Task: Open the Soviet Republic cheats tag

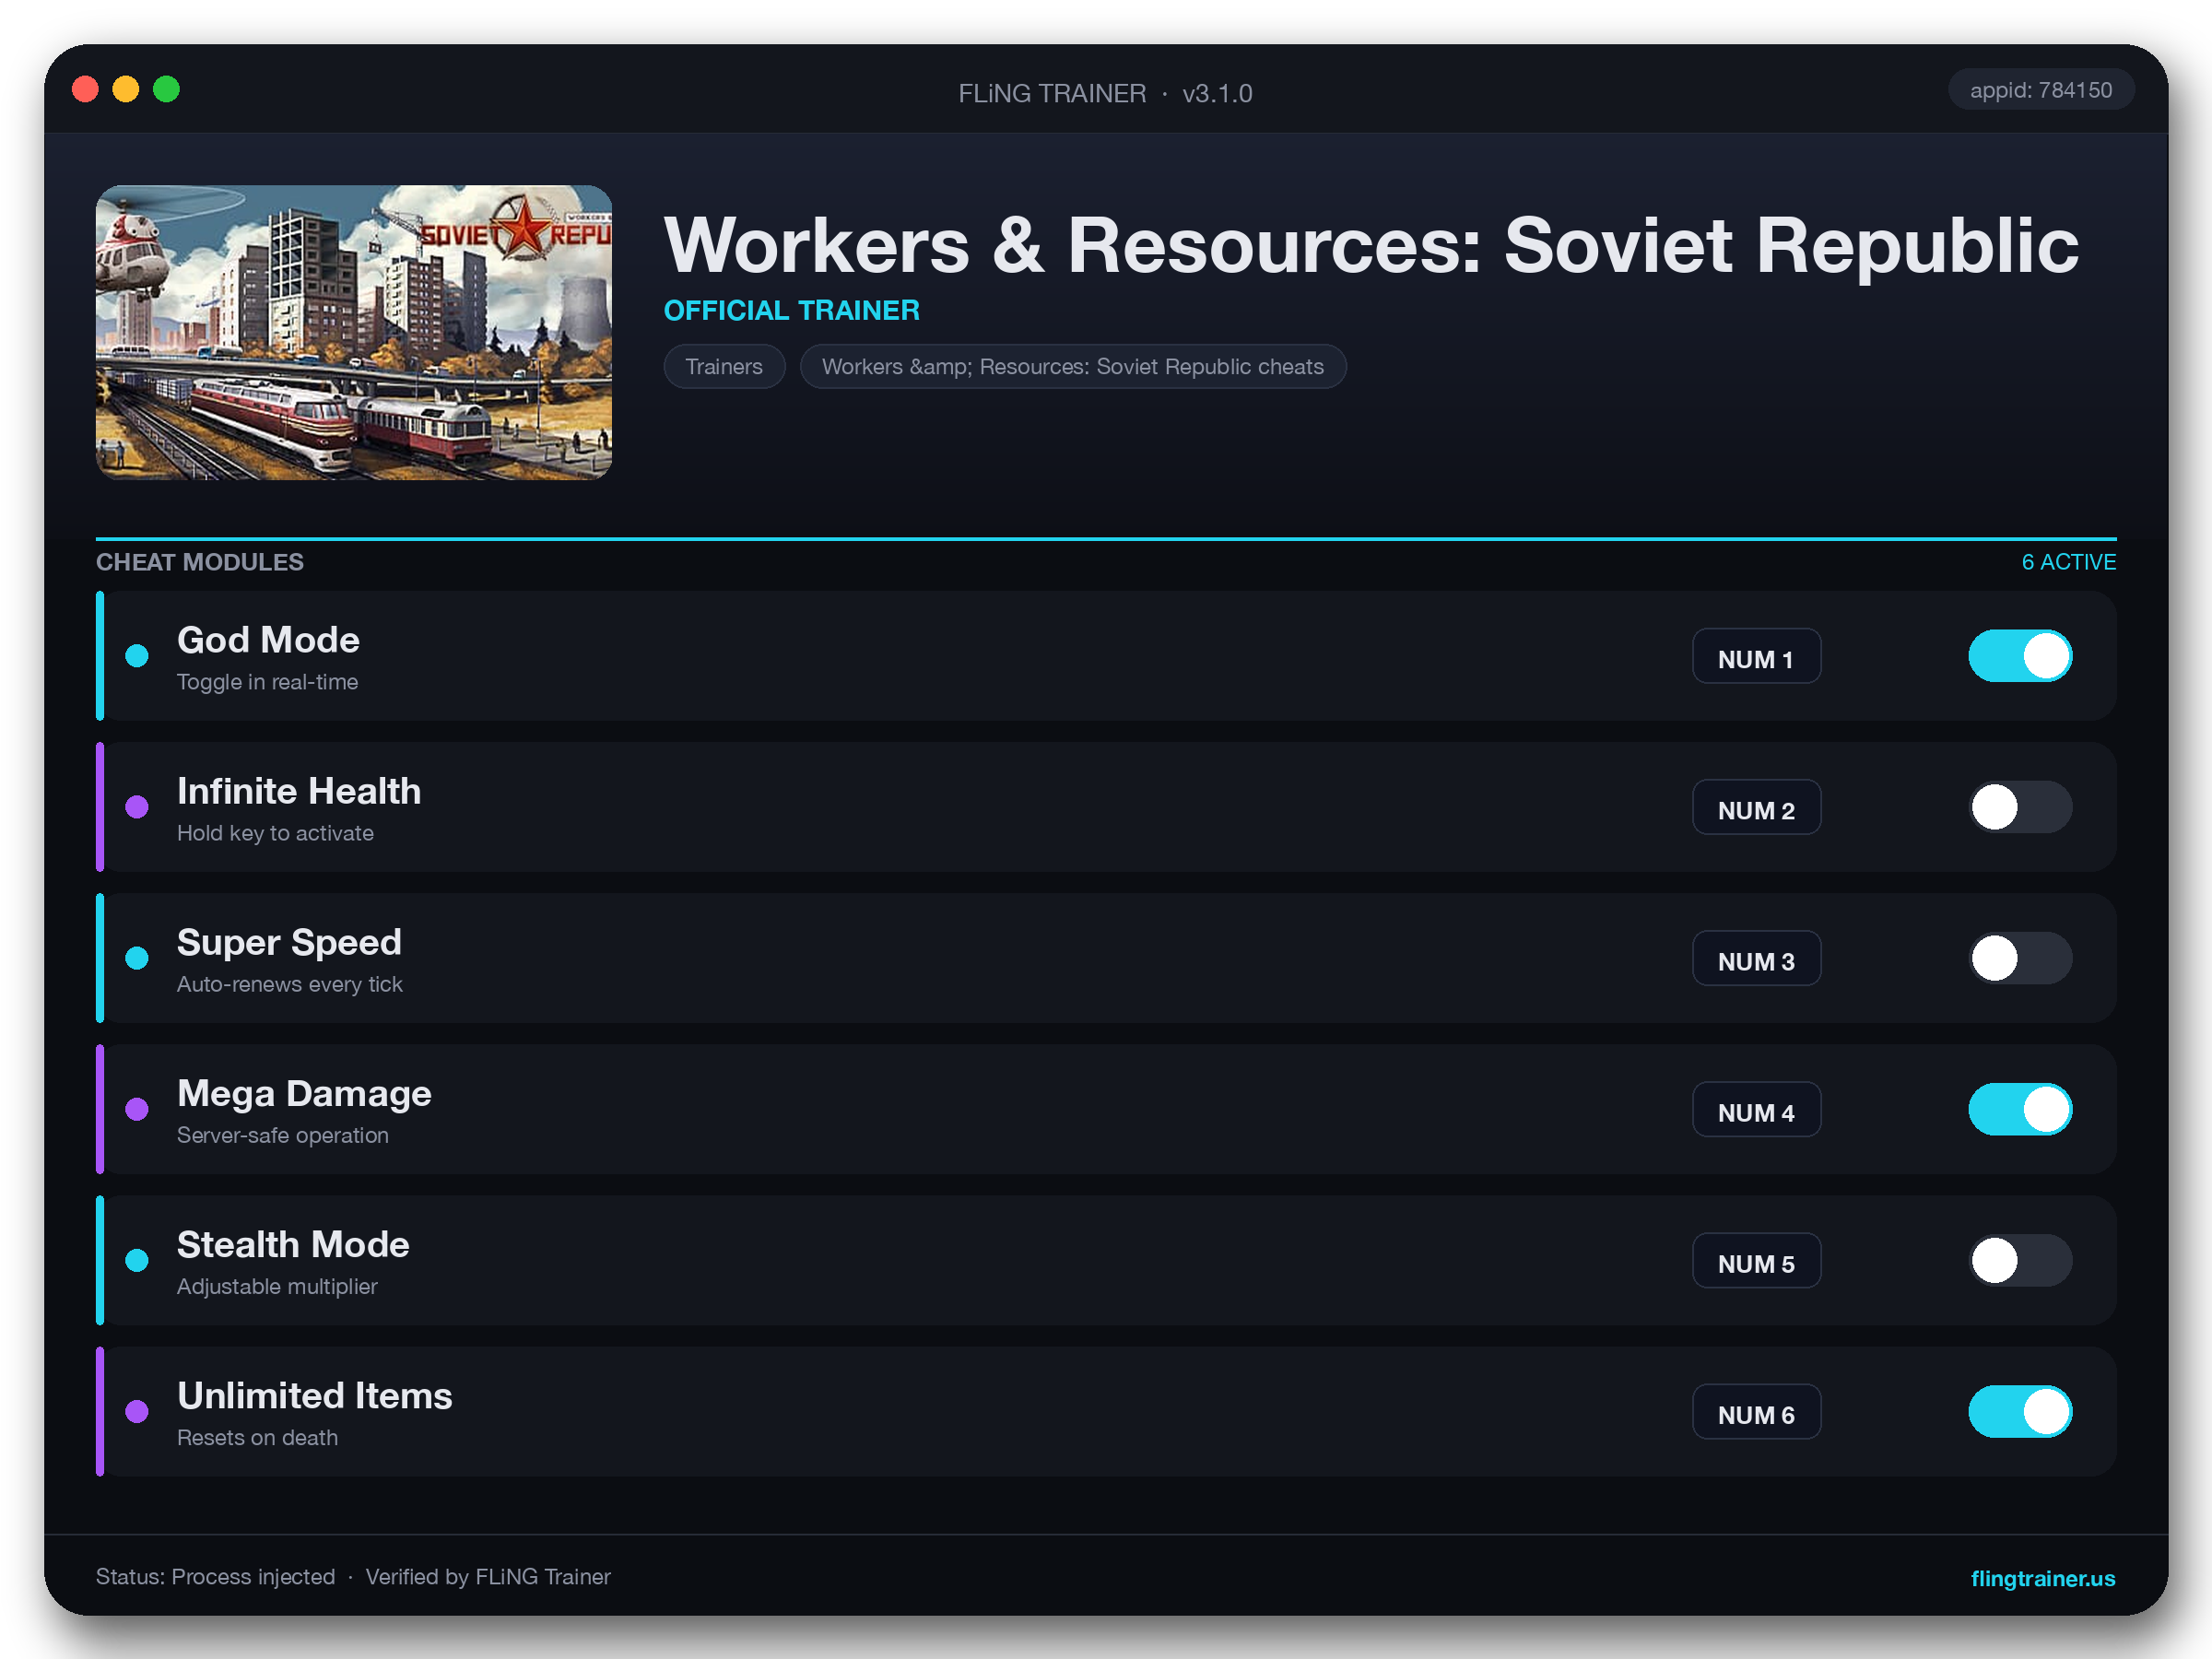Action: click(1073, 366)
